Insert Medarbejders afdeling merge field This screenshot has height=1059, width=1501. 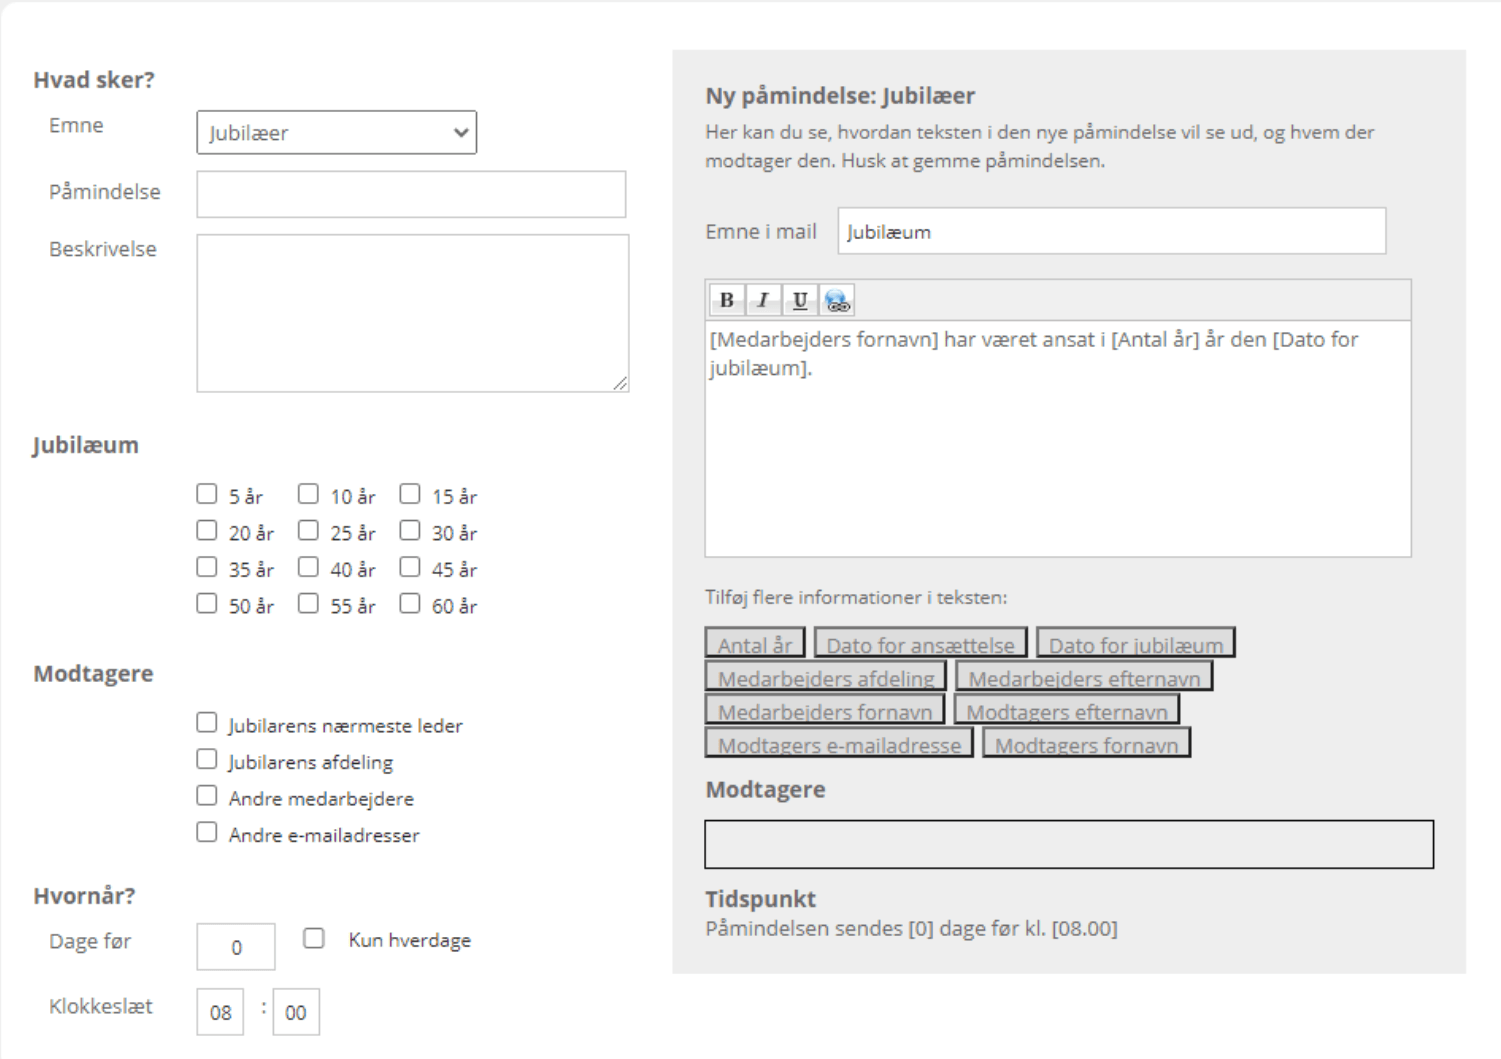[x=825, y=677]
